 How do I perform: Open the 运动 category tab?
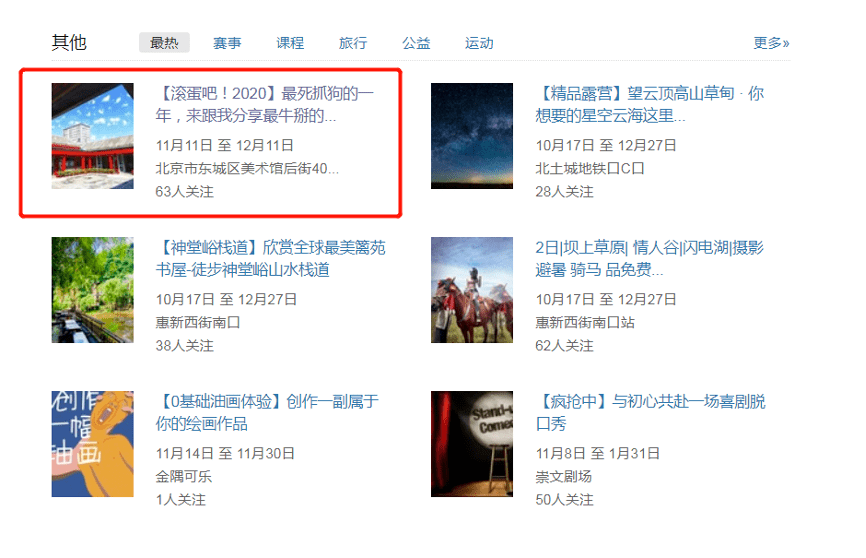point(479,43)
